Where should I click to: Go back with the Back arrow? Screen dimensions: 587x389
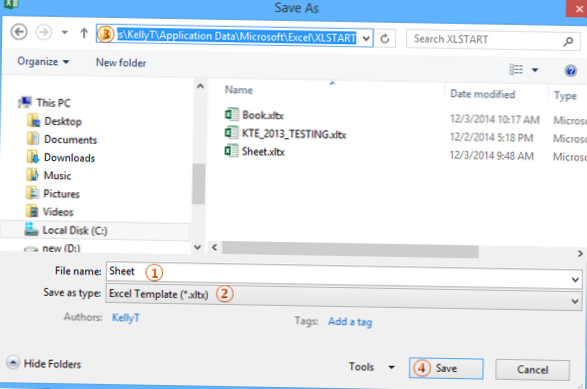tap(19, 32)
